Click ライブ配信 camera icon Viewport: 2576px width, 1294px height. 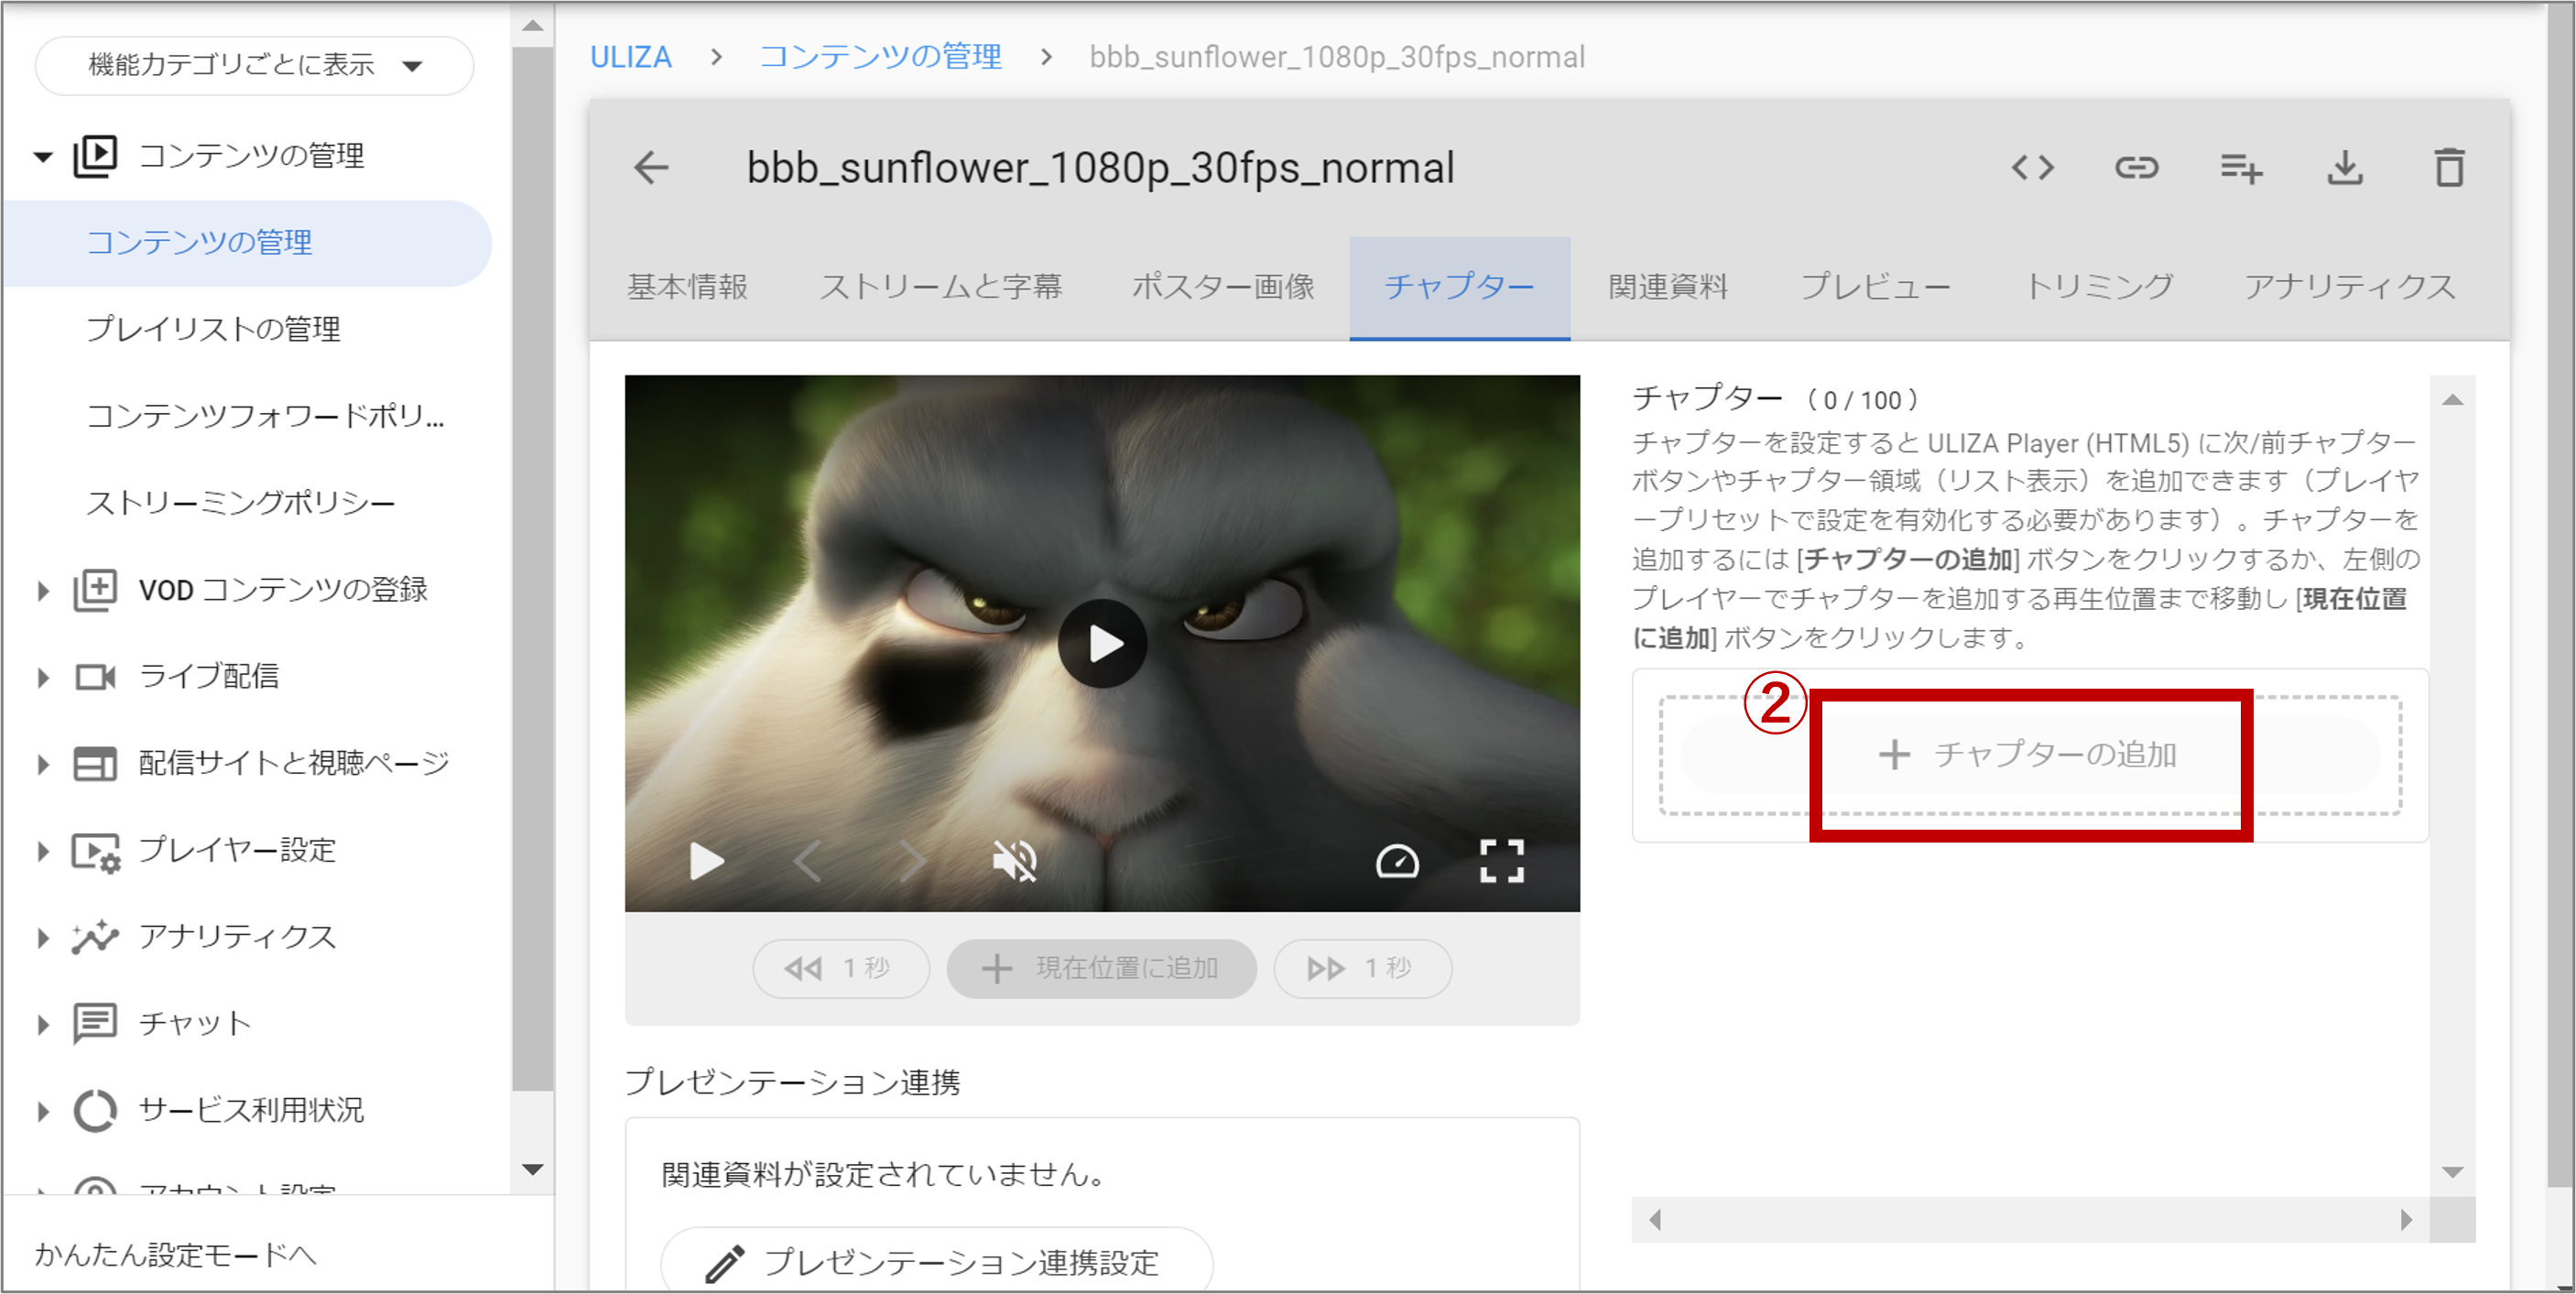pos(95,677)
